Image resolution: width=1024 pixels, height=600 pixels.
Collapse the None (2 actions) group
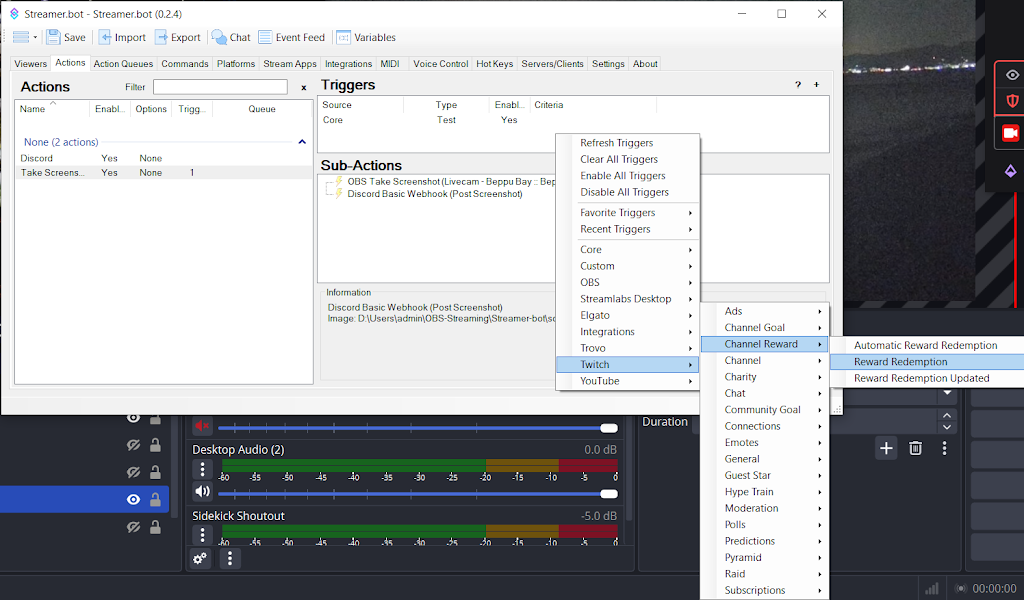point(302,142)
